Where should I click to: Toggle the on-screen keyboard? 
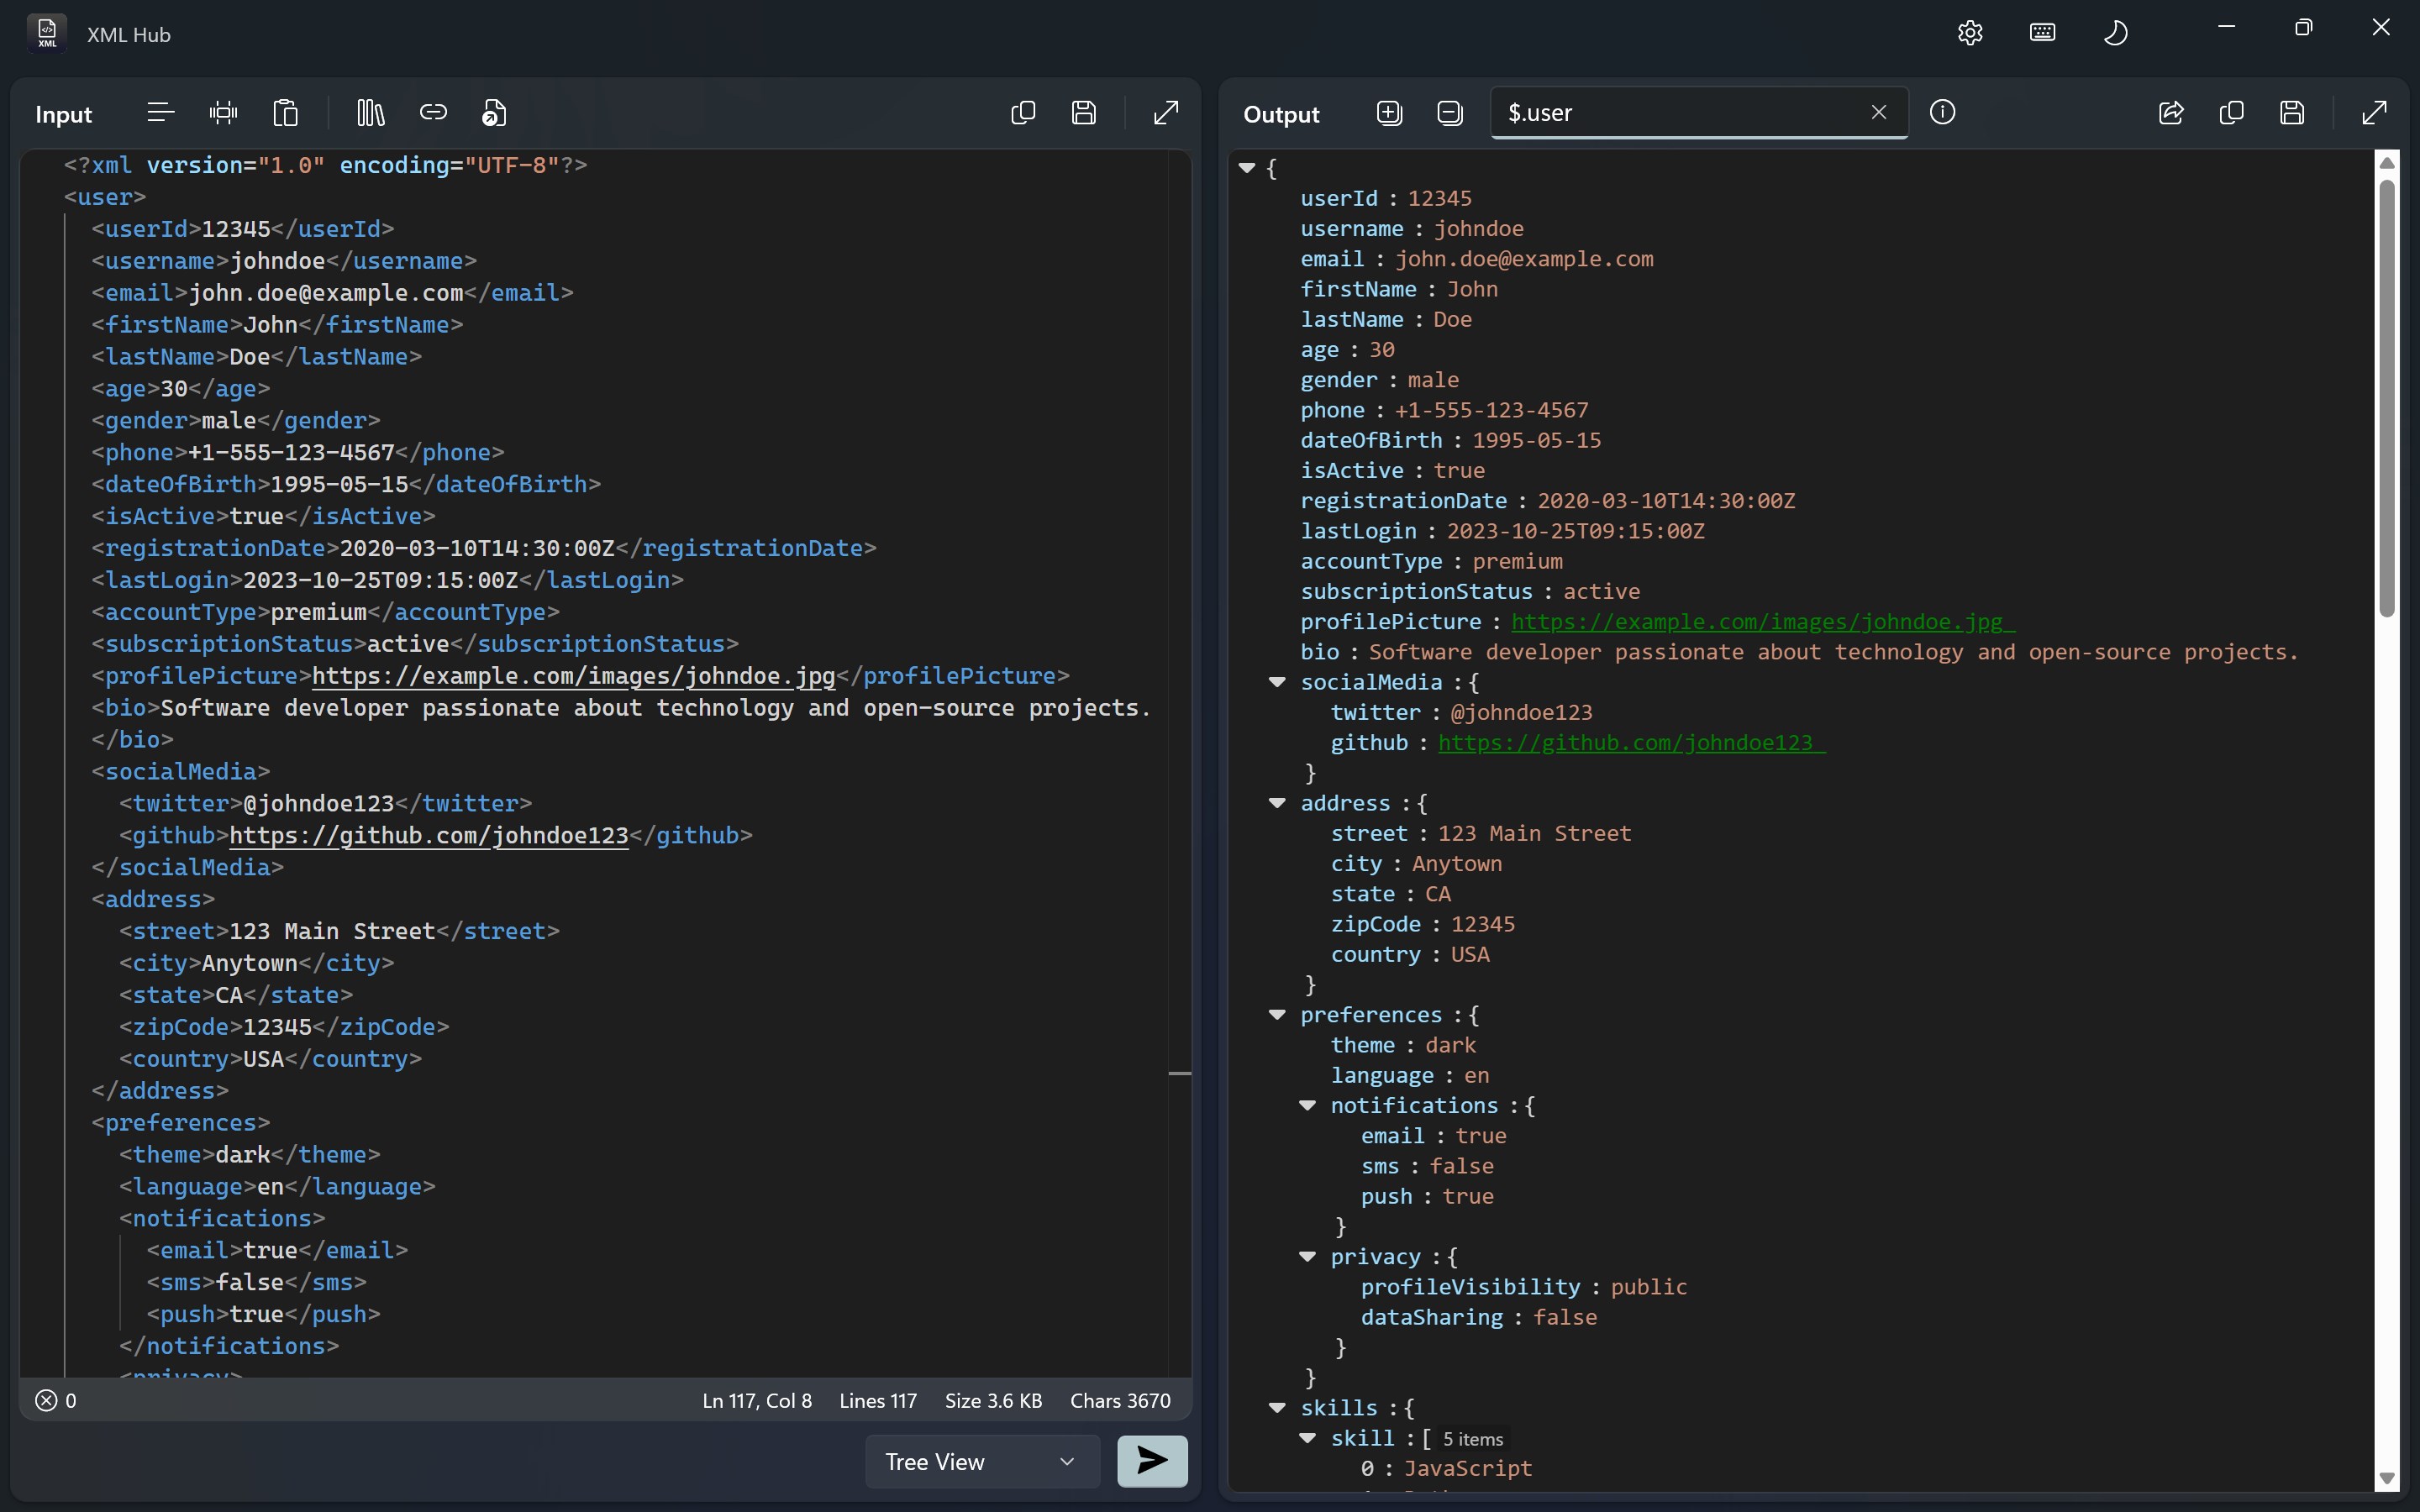pyautogui.click(x=2041, y=31)
